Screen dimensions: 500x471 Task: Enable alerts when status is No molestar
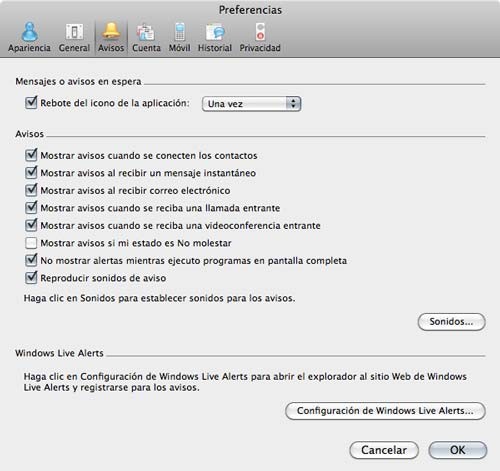coord(31,243)
